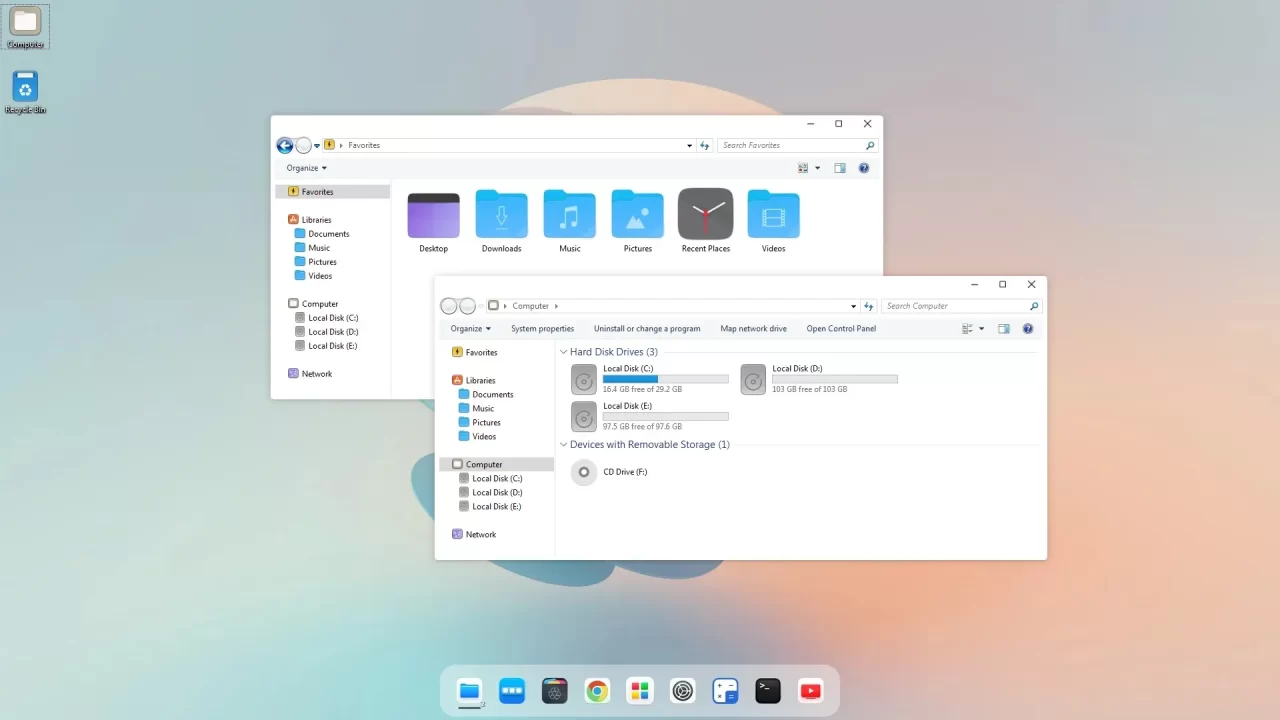Select the Local Disk (D:) drive icon
This screenshot has height=720, width=1280.
[x=753, y=380]
